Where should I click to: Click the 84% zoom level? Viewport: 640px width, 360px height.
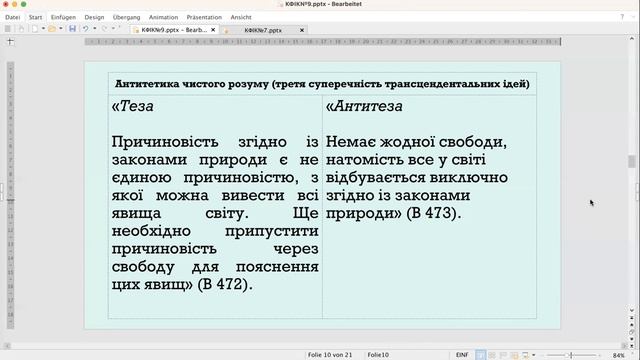click(x=618, y=355)
